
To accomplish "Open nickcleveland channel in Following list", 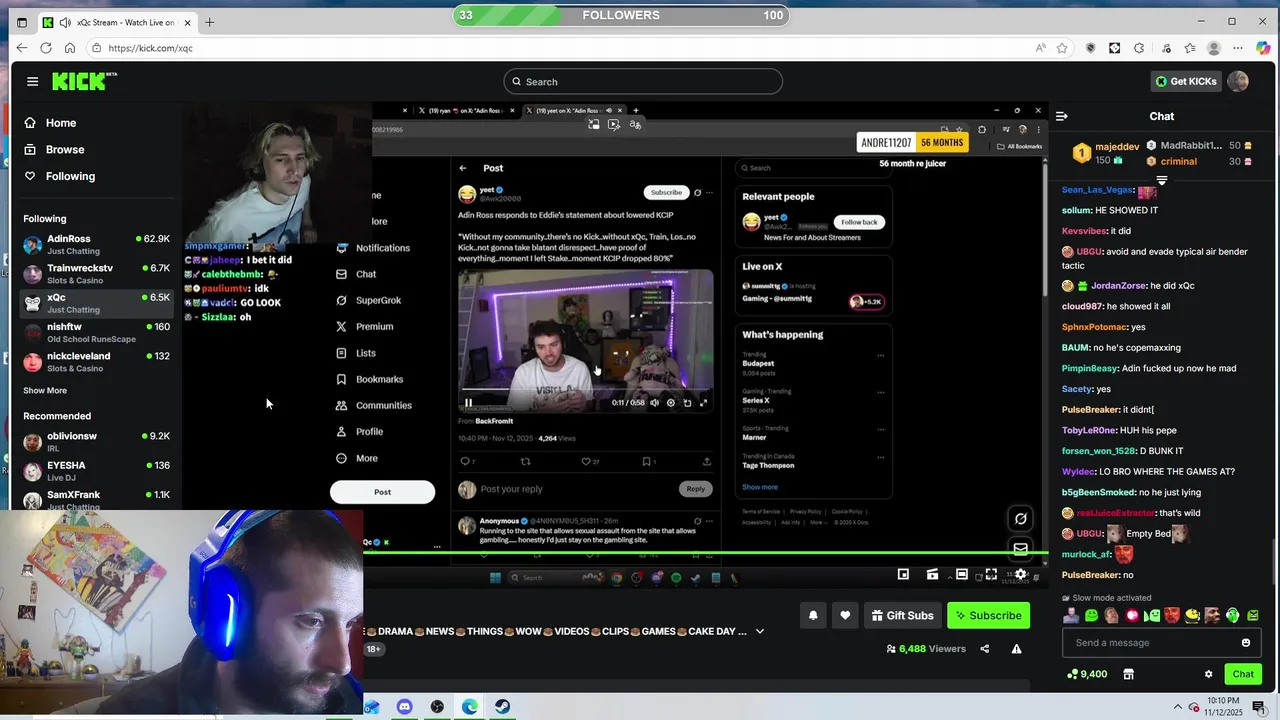I will (x=96, y=361).
